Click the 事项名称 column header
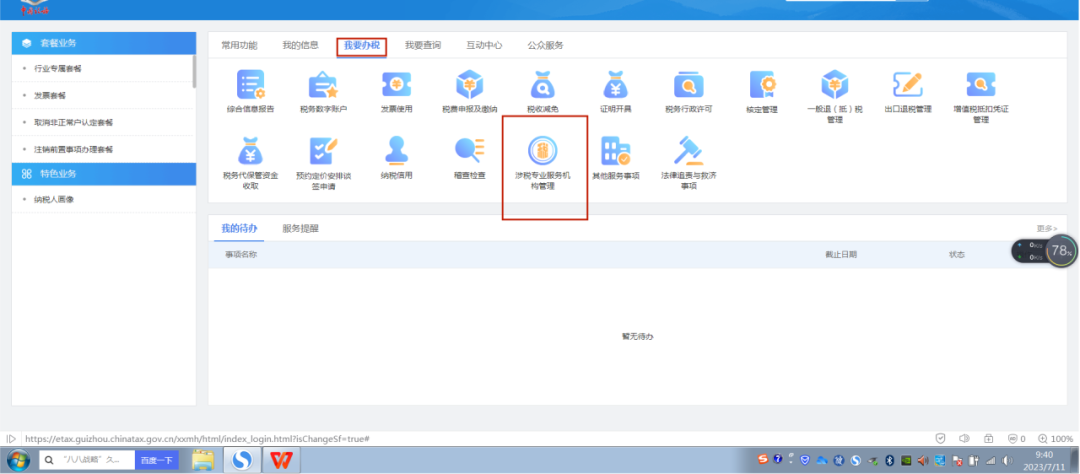Image resolution: width=1080 pixels, height=474 pixels. (x=241, y=254)
